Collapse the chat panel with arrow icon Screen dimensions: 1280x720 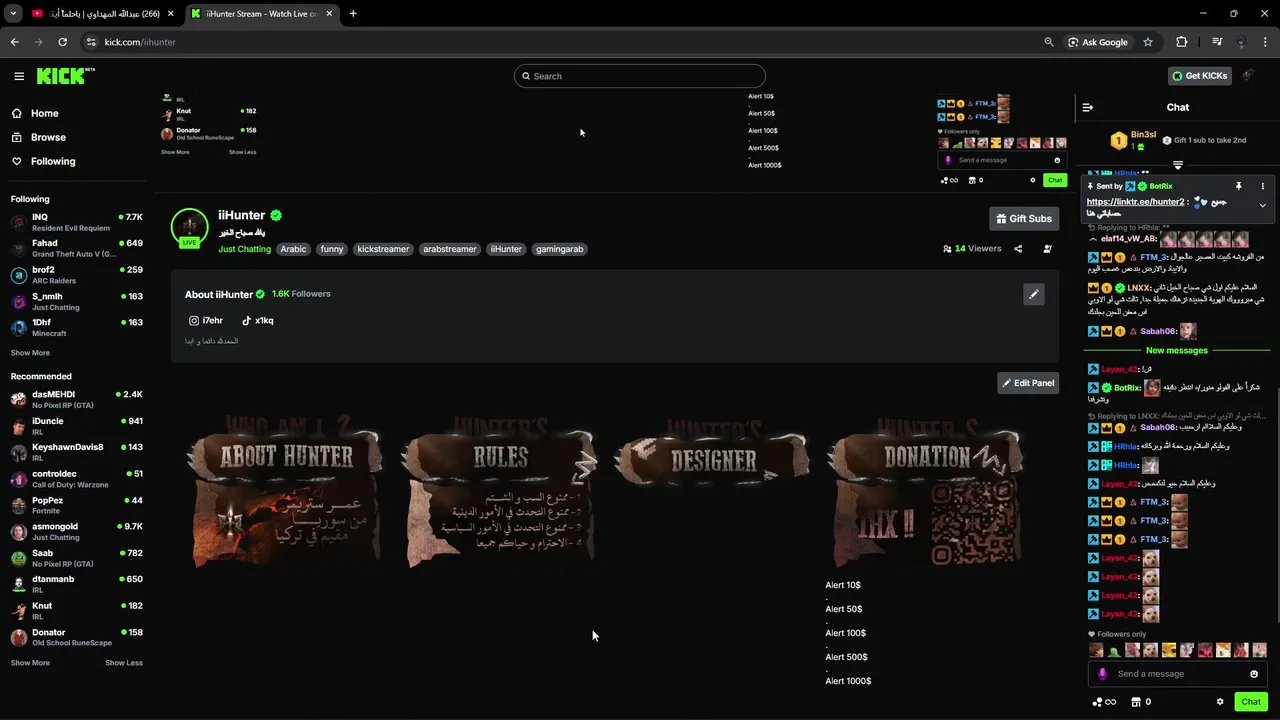point(1088,107)
